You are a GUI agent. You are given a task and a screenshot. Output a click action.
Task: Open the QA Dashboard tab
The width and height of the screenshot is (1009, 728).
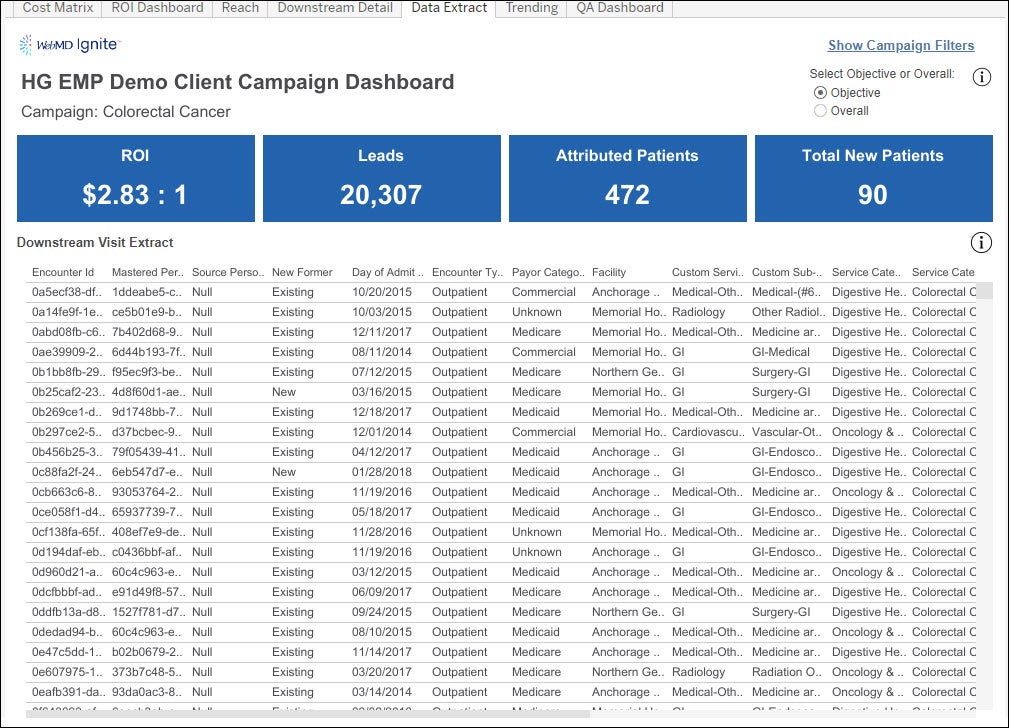pos(619,8)
